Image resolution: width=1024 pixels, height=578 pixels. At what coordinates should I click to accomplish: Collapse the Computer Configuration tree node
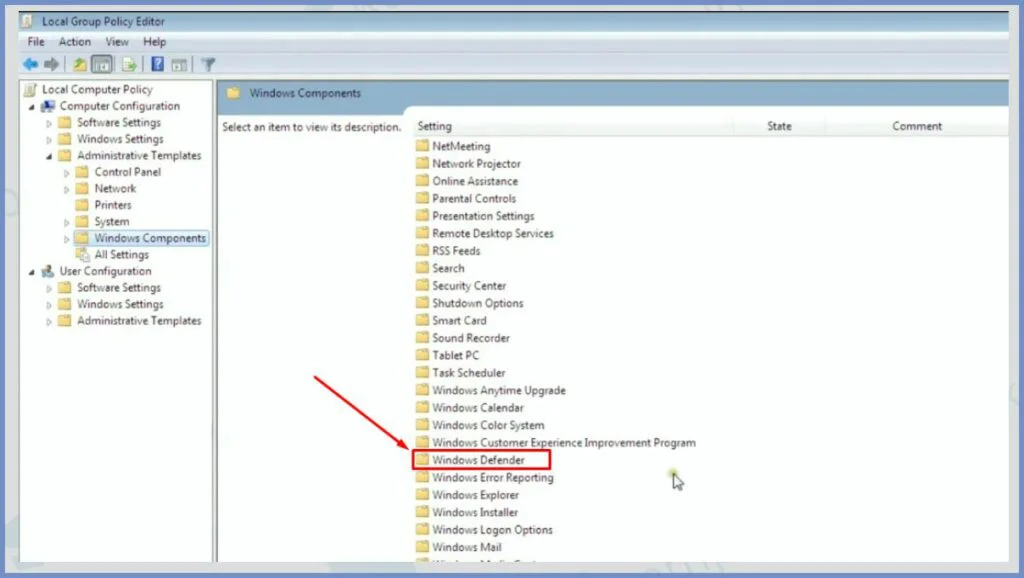tap(32, 106)
